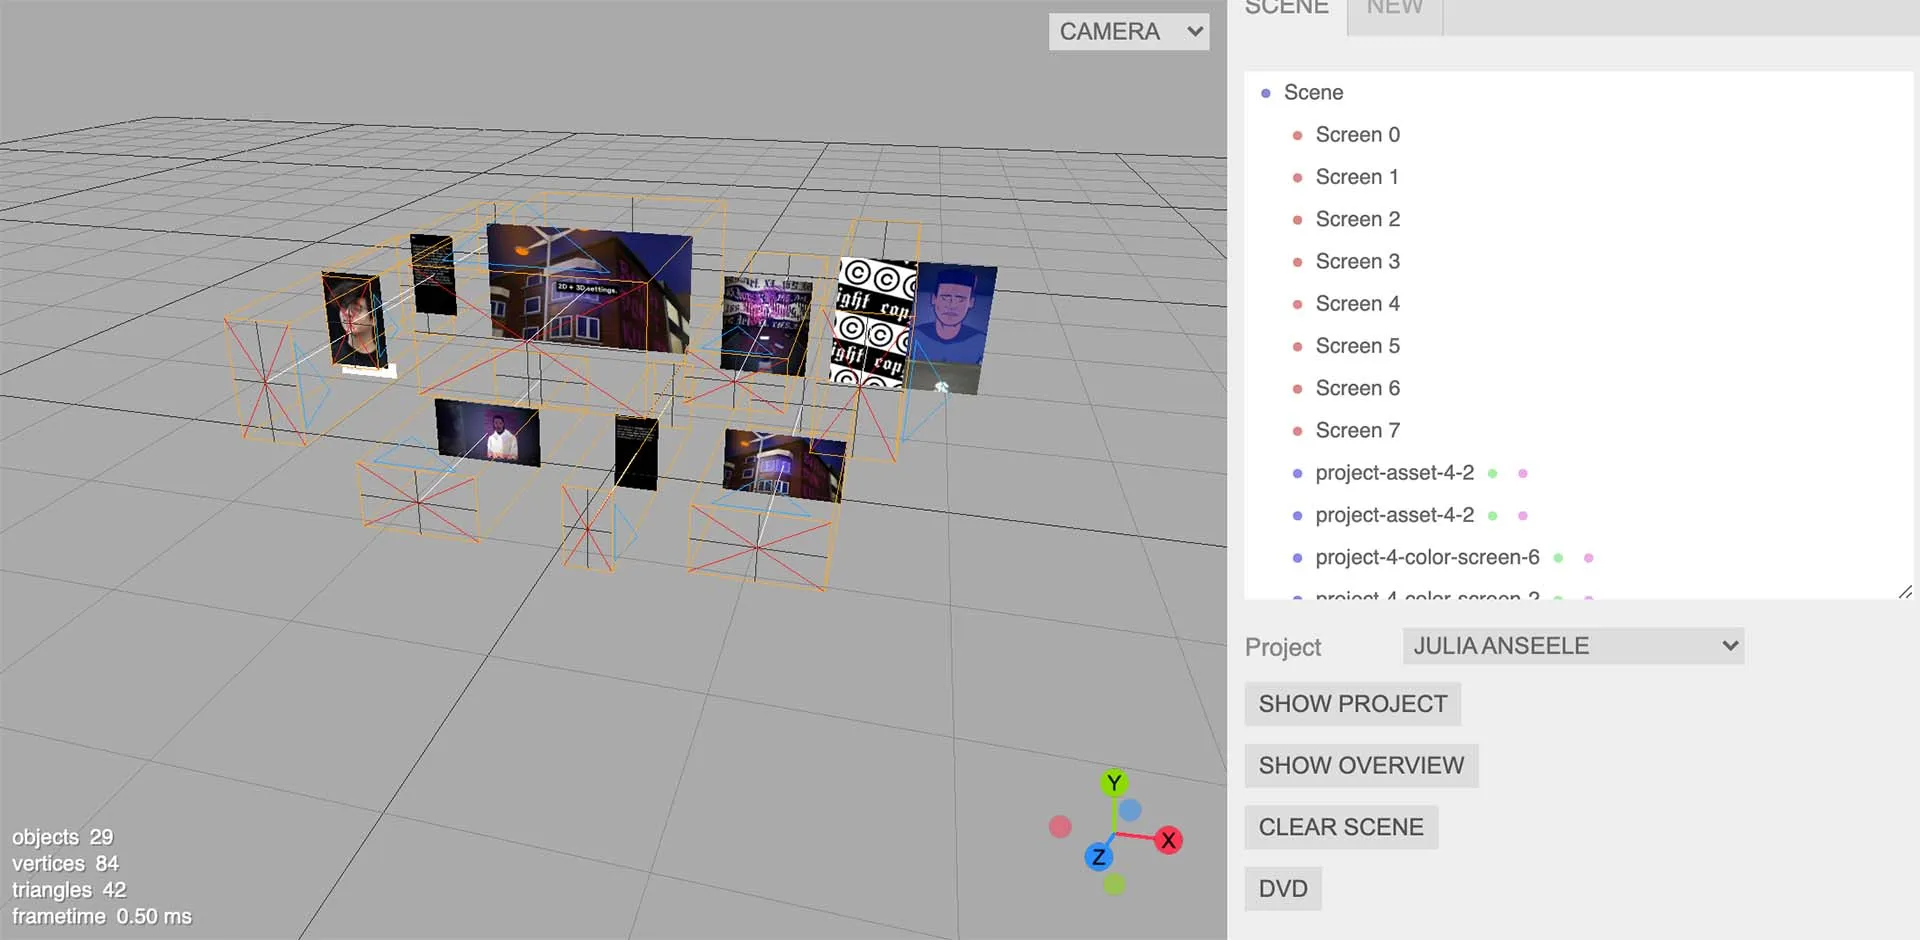Image resolution: width=1920 pixels, height=940 pixels.
Task: Switch to the NEW tab
Action: click(x=1394, y=10)
